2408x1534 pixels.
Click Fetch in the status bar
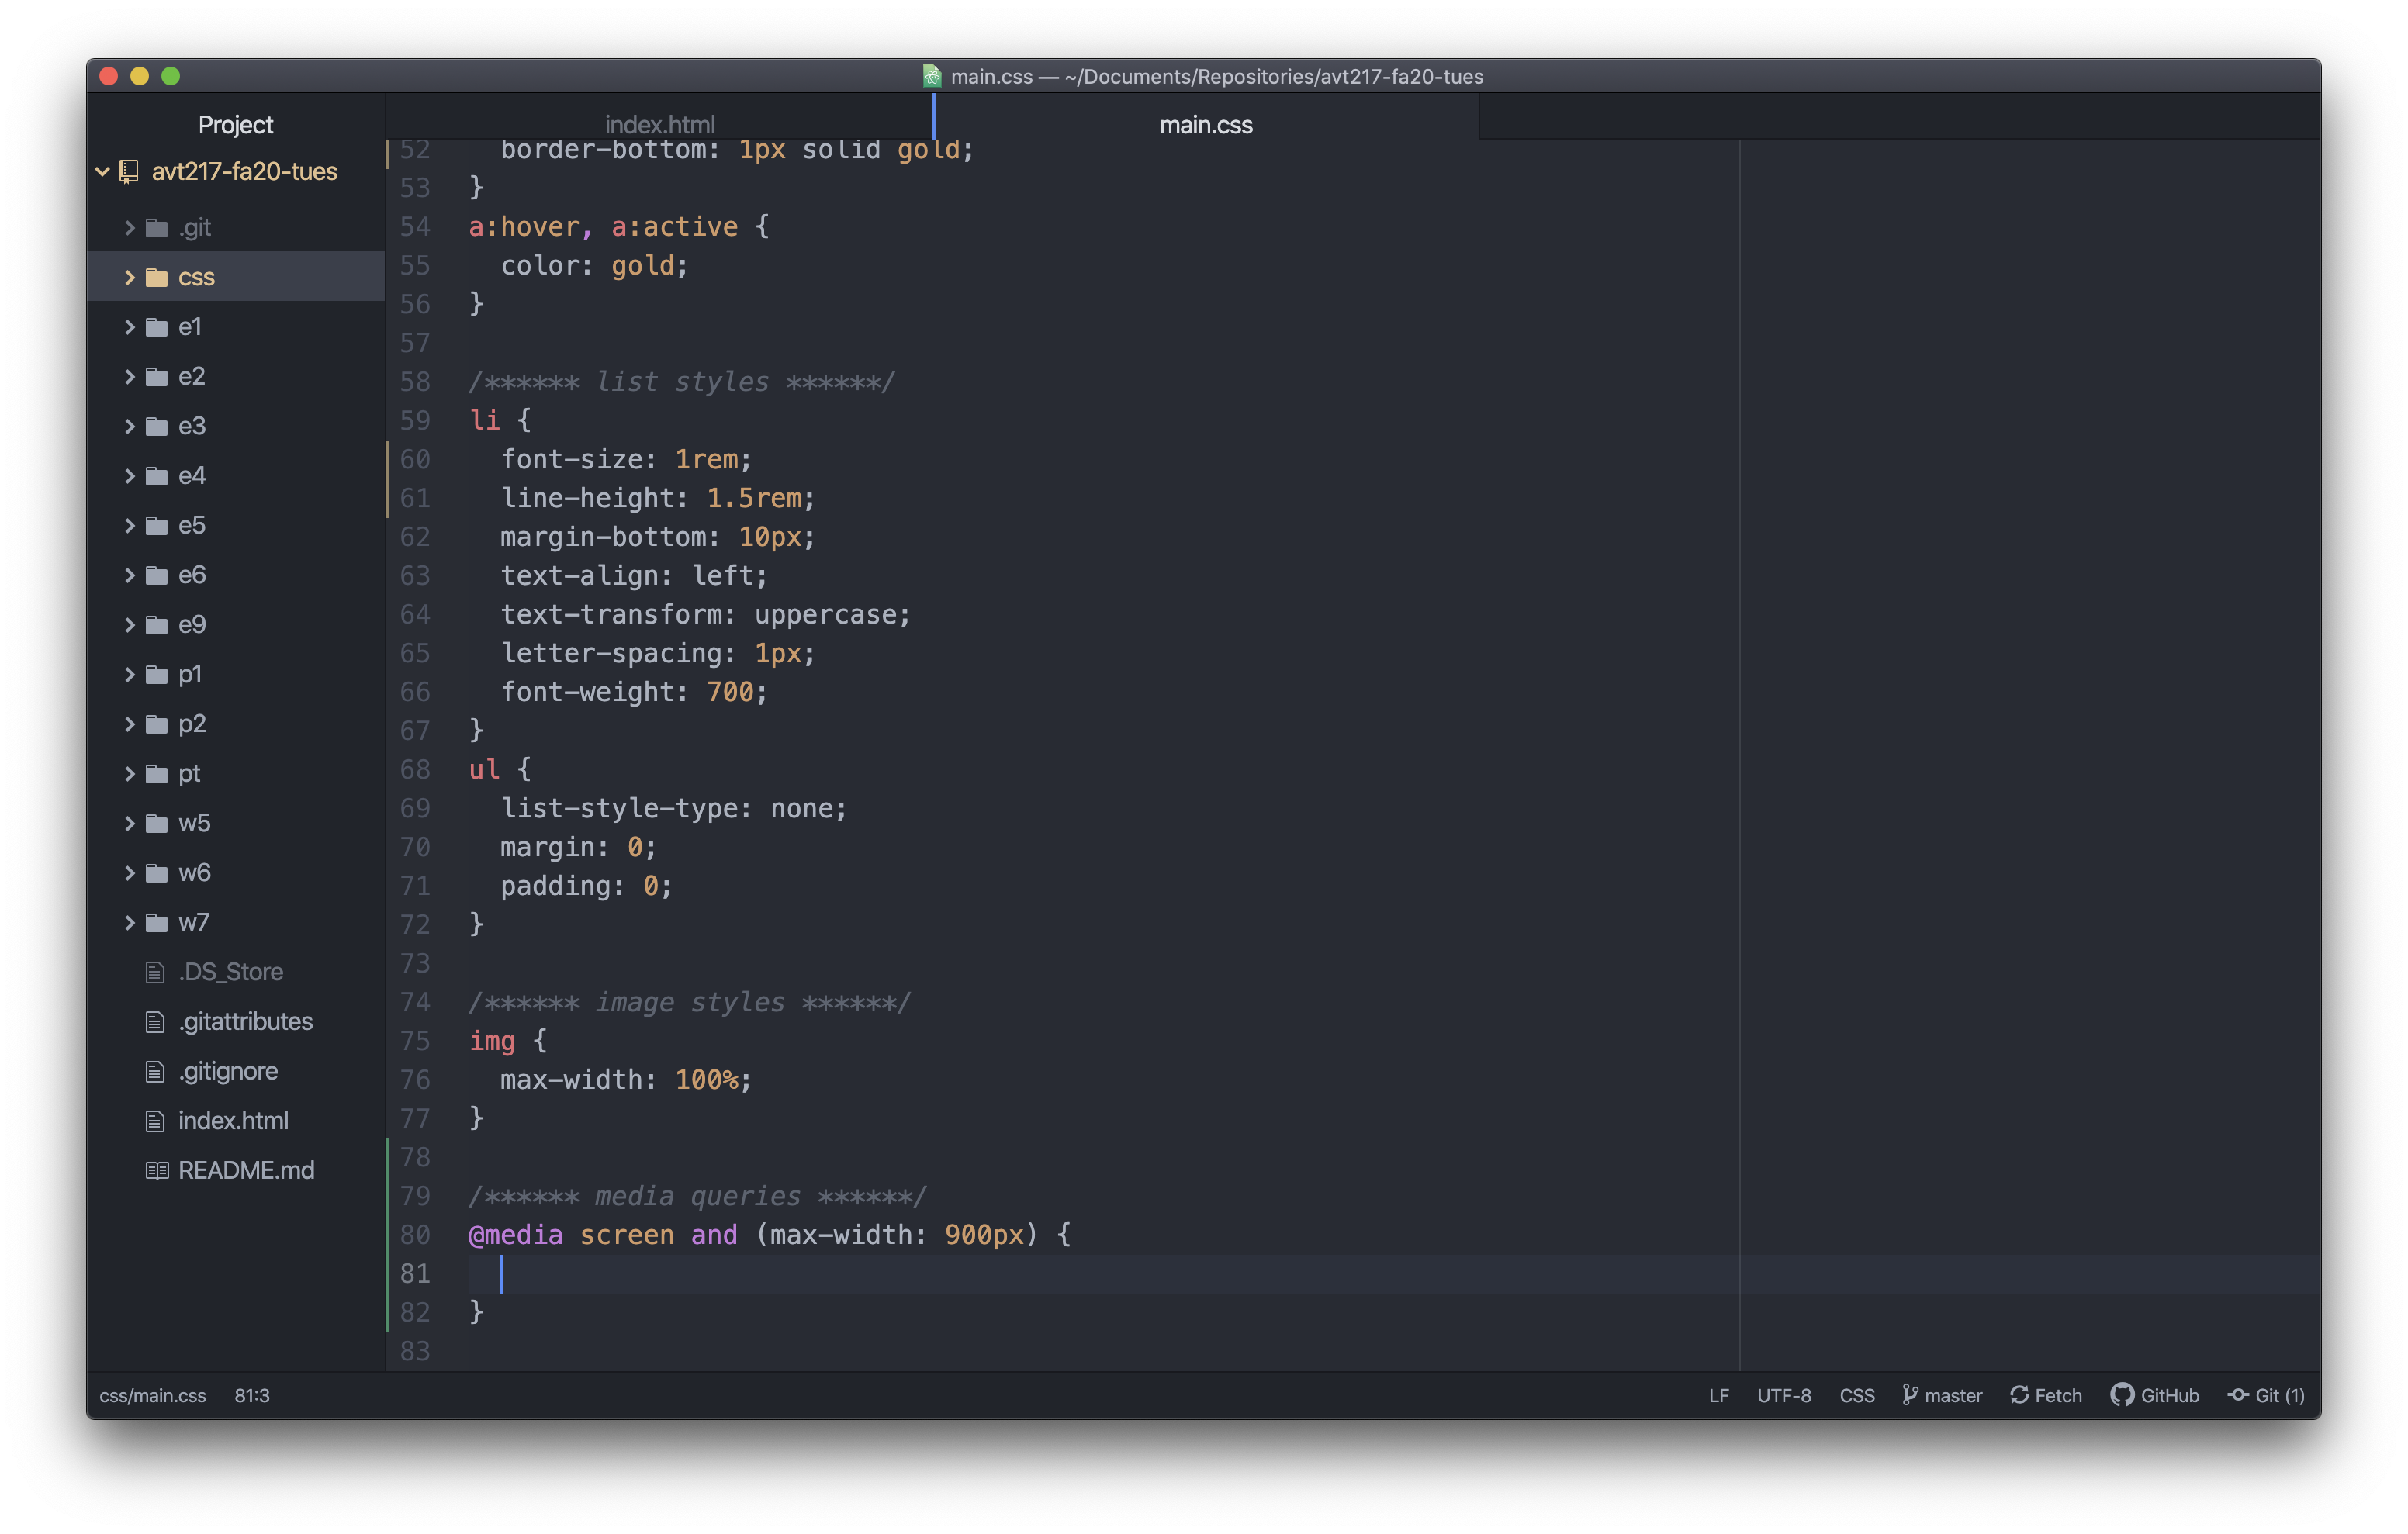click(x=2046, y=1395)
